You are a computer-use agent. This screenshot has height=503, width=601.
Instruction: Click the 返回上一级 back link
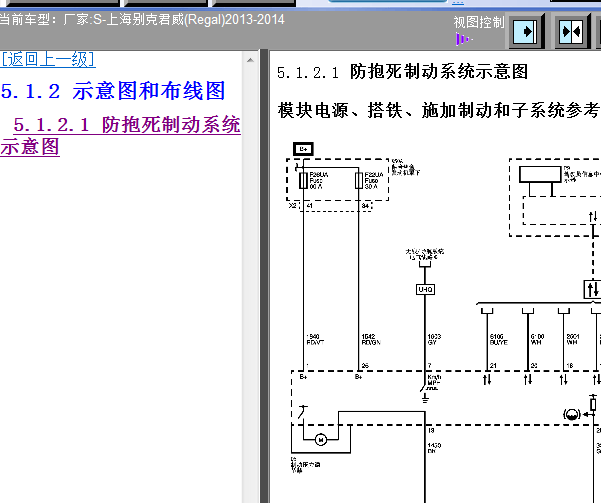coord(48,59)
